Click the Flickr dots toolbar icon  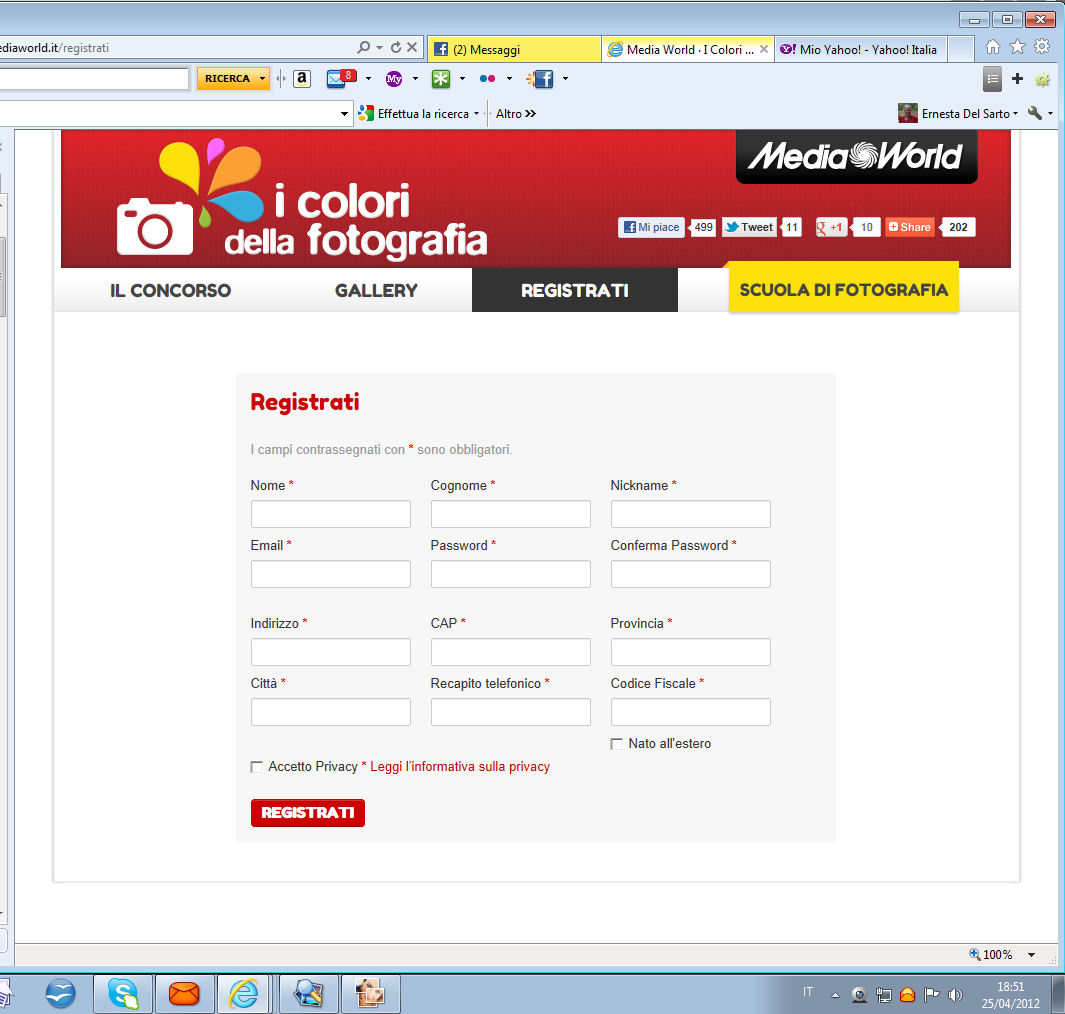tap(488, 79)
